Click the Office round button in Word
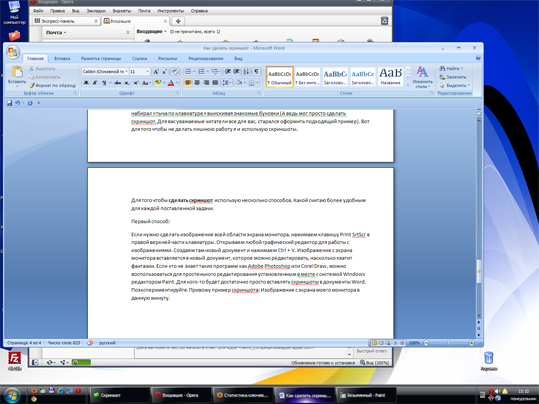539x404 pixels. click(x=13, y=52)
